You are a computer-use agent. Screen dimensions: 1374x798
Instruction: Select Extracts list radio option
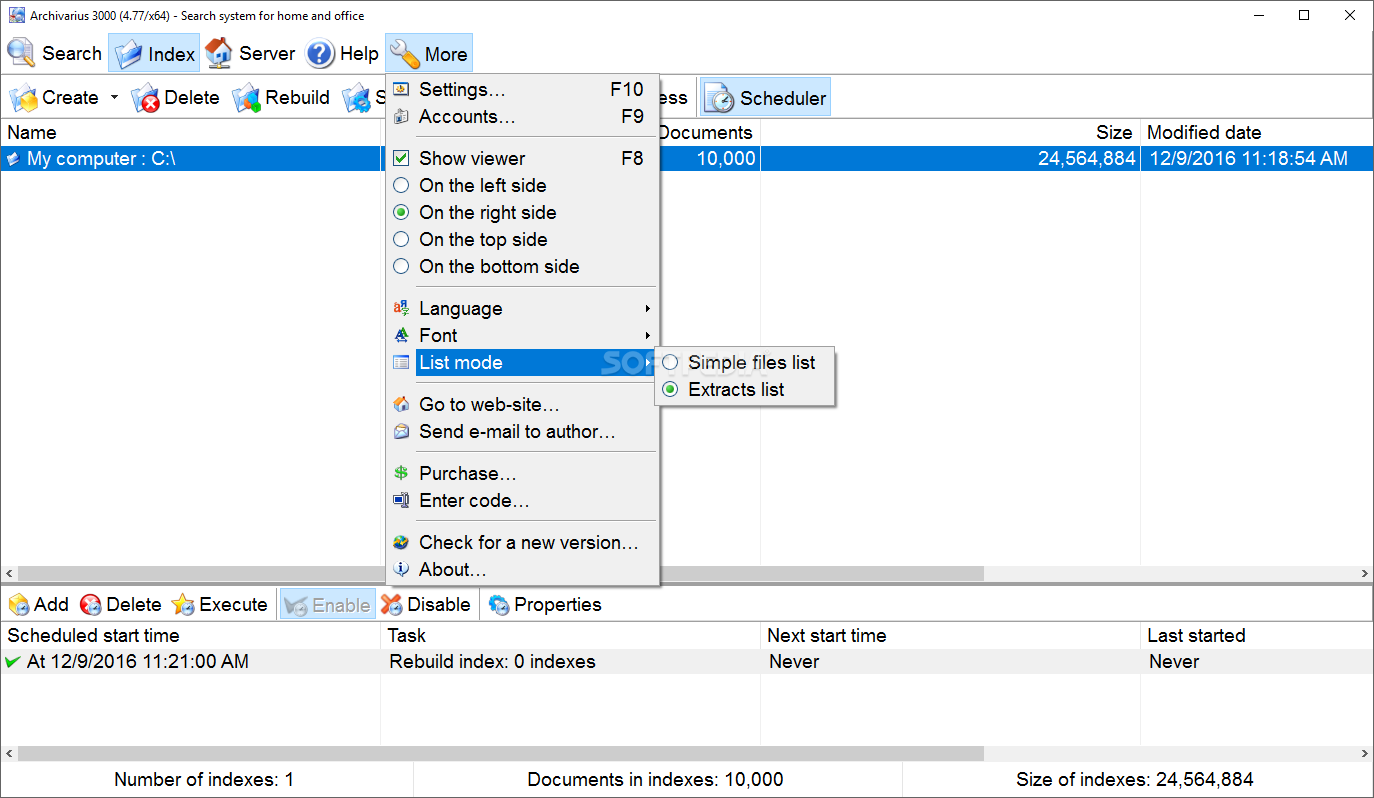pos(670,389)
